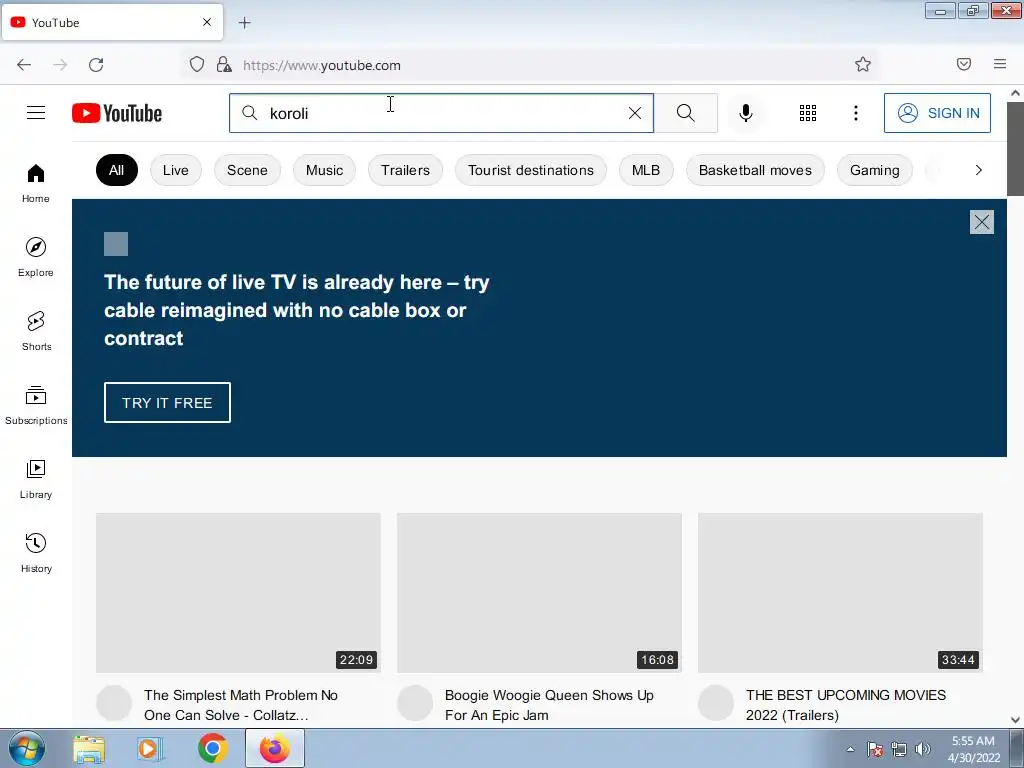Select the Live filter chip

(x=176, y=170)
